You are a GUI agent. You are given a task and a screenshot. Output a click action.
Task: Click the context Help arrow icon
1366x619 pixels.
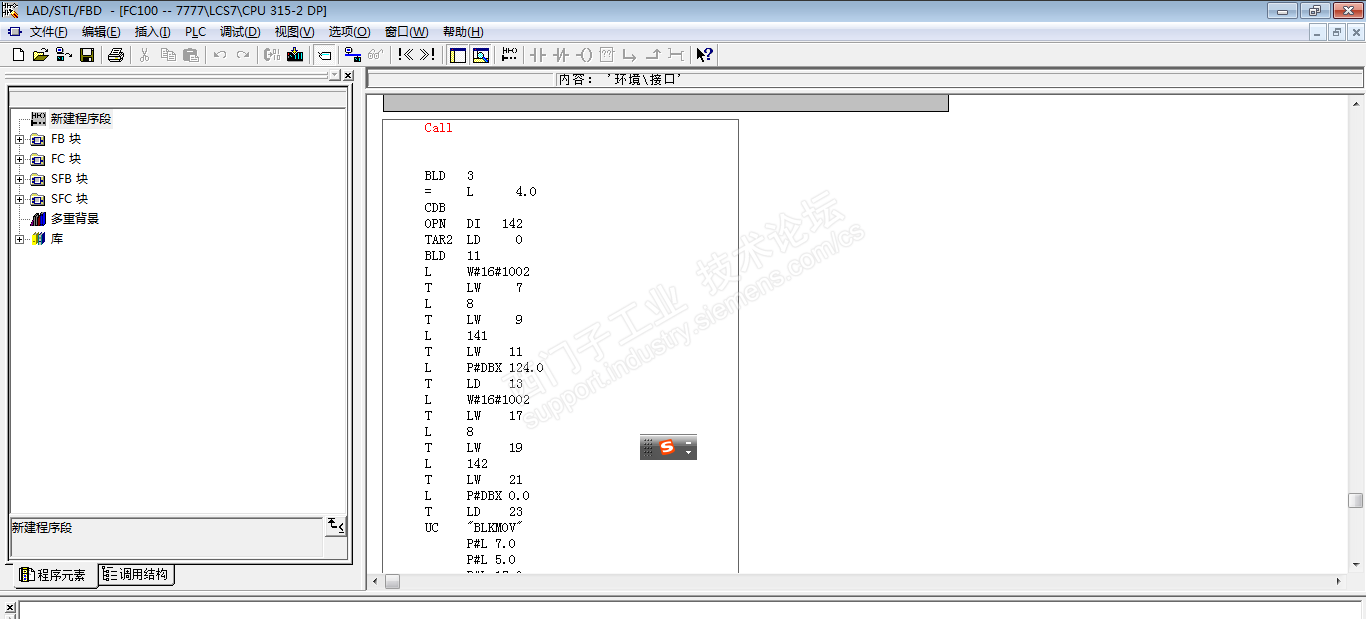pyautogui.click(x=705, y=55)
